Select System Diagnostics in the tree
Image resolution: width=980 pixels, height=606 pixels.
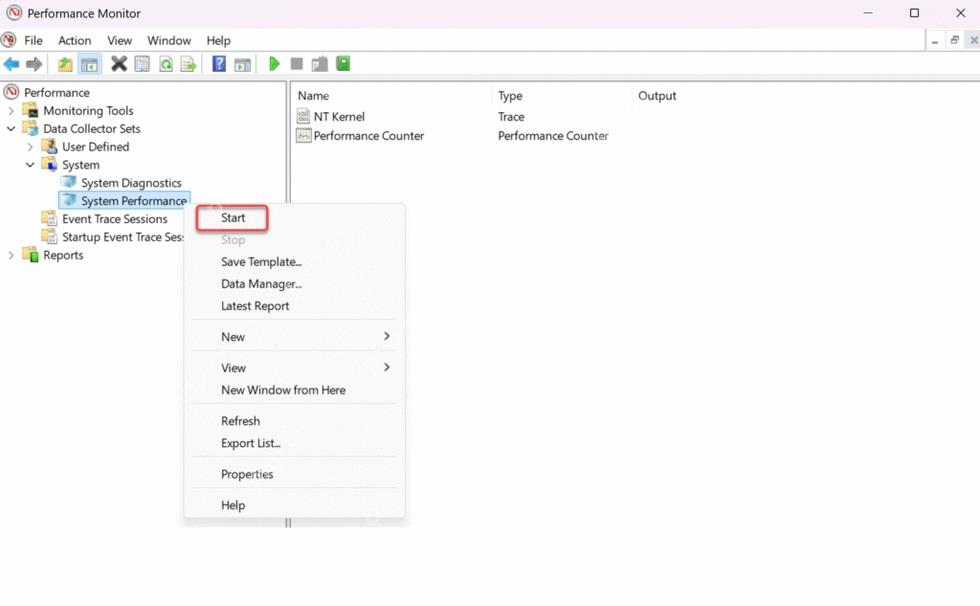click(x=131, y=183)
